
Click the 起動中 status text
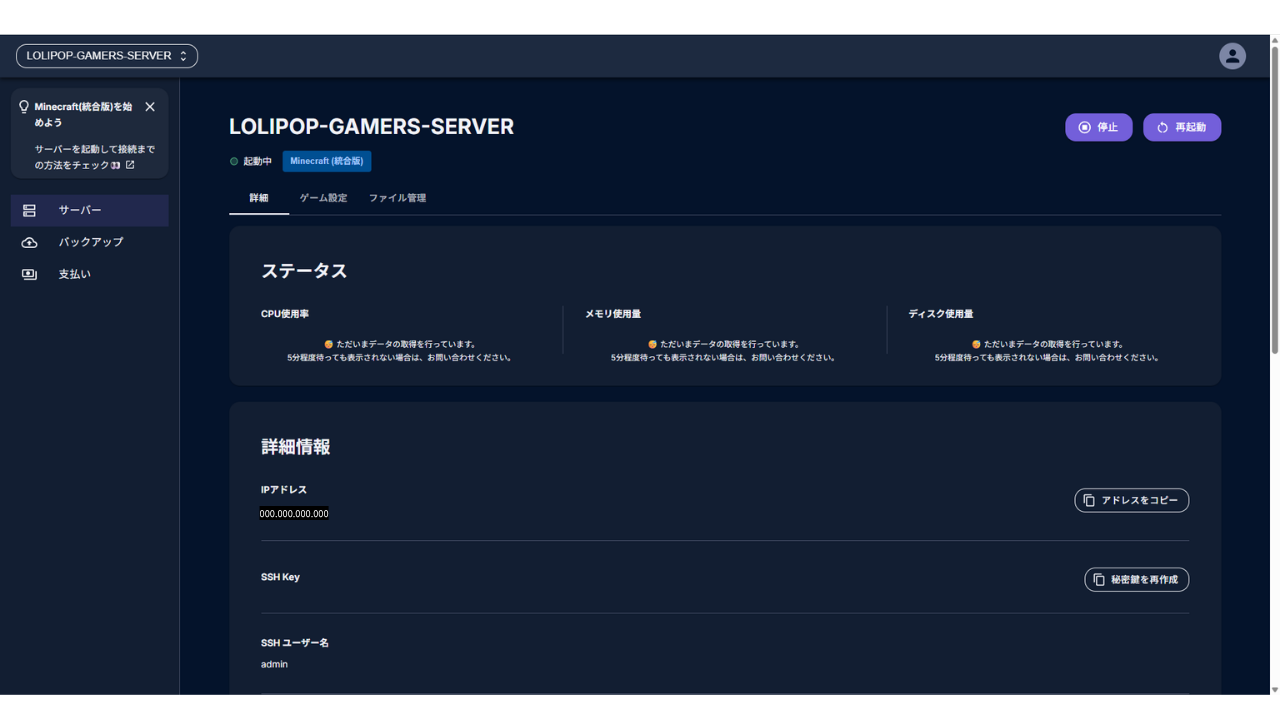(258, 161)
